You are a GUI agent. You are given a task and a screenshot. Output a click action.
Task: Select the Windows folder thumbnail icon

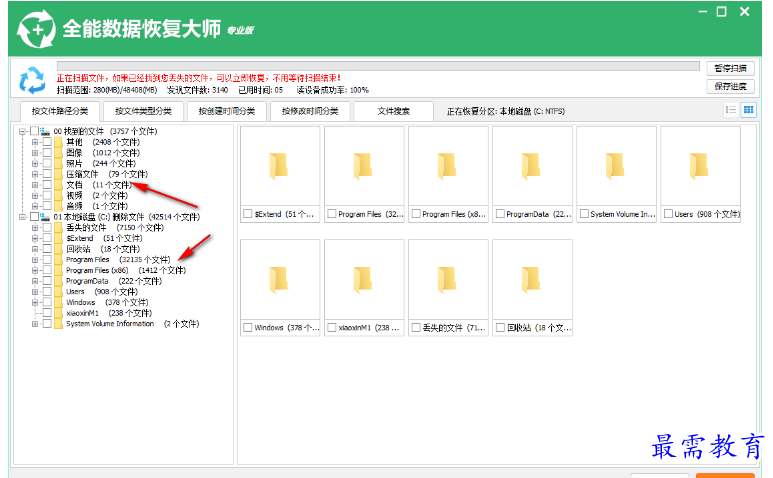[279, 279]
